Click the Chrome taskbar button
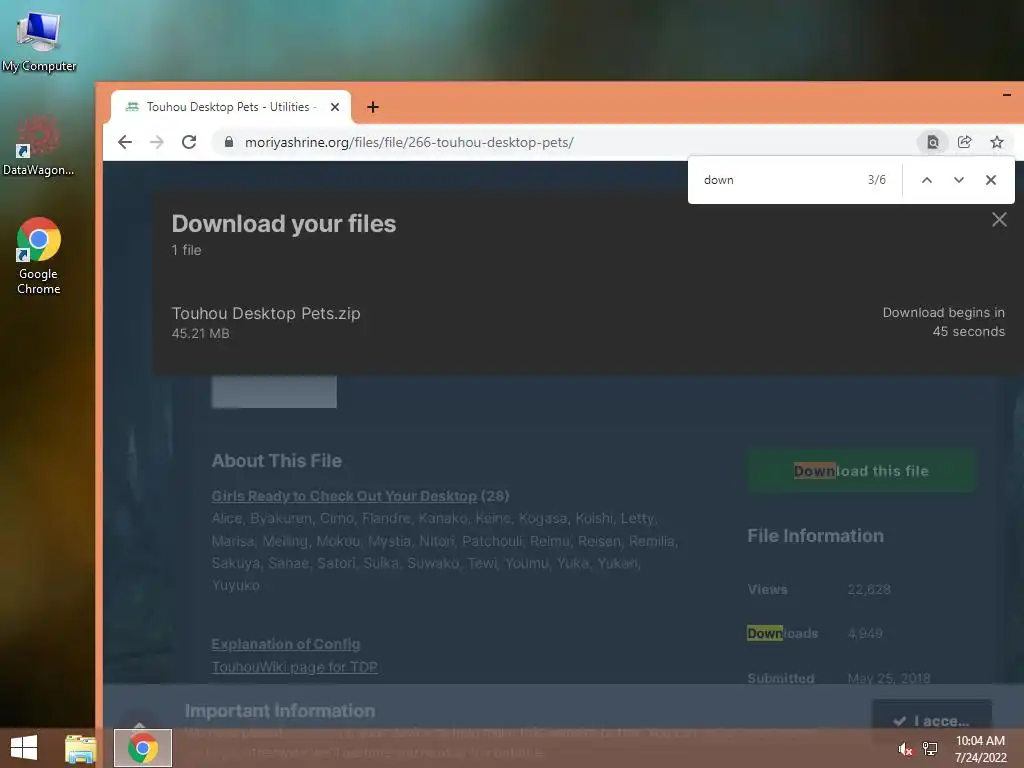This screenshot has width=1024, height=768. tap(143, 748)
